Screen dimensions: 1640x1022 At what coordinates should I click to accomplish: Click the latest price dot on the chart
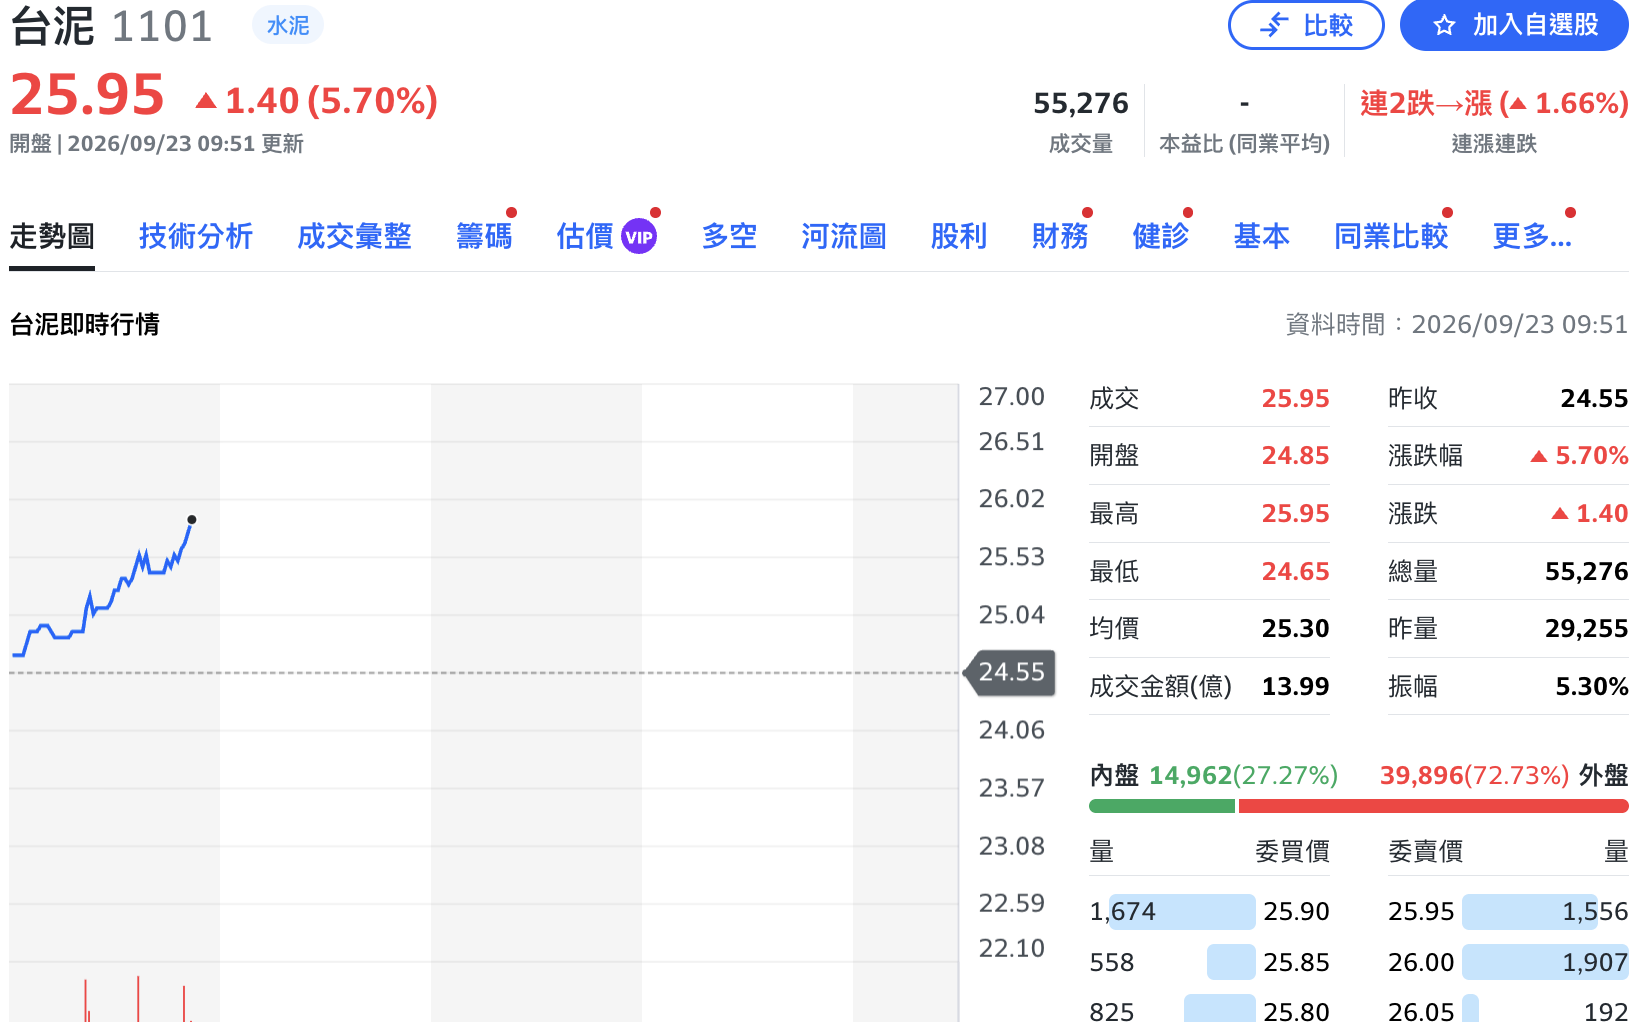tap(192, 520)
